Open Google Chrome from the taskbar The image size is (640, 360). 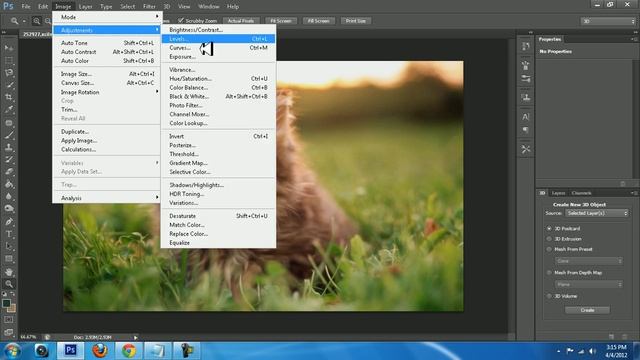pos(129,351)
